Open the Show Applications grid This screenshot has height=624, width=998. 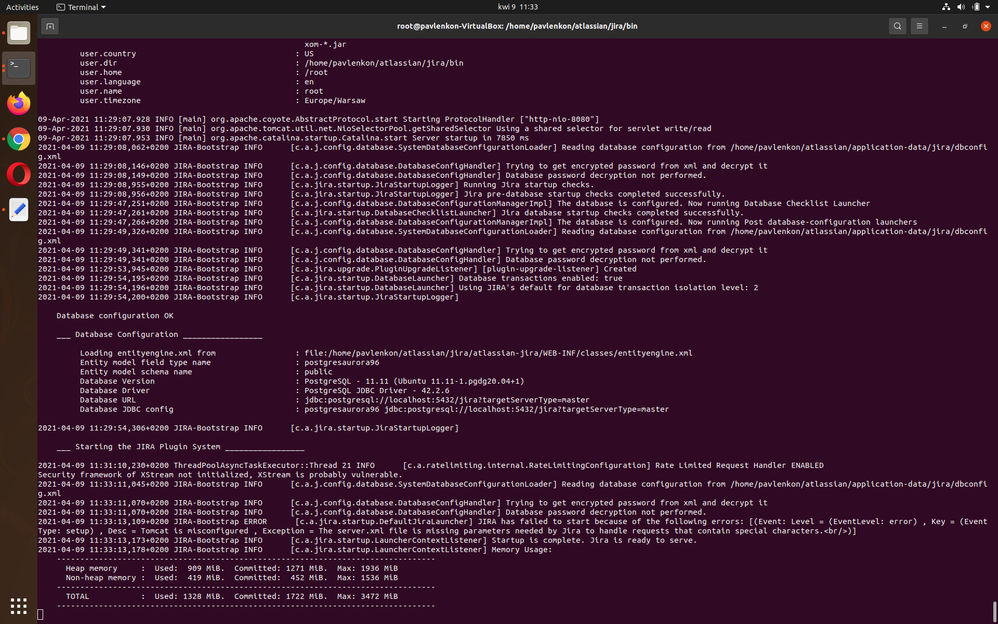click(x=18, y=606)
